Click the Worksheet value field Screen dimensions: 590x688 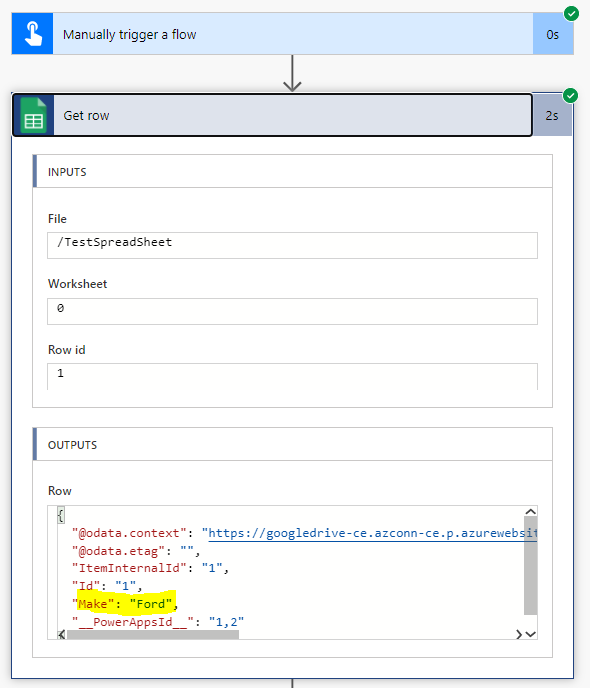click(x=293, y=311)
